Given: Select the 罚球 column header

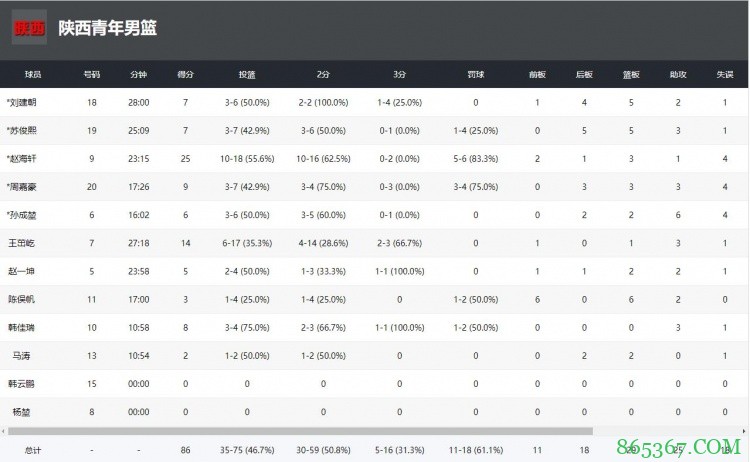Looking at the screenshot, I should 476,74.
